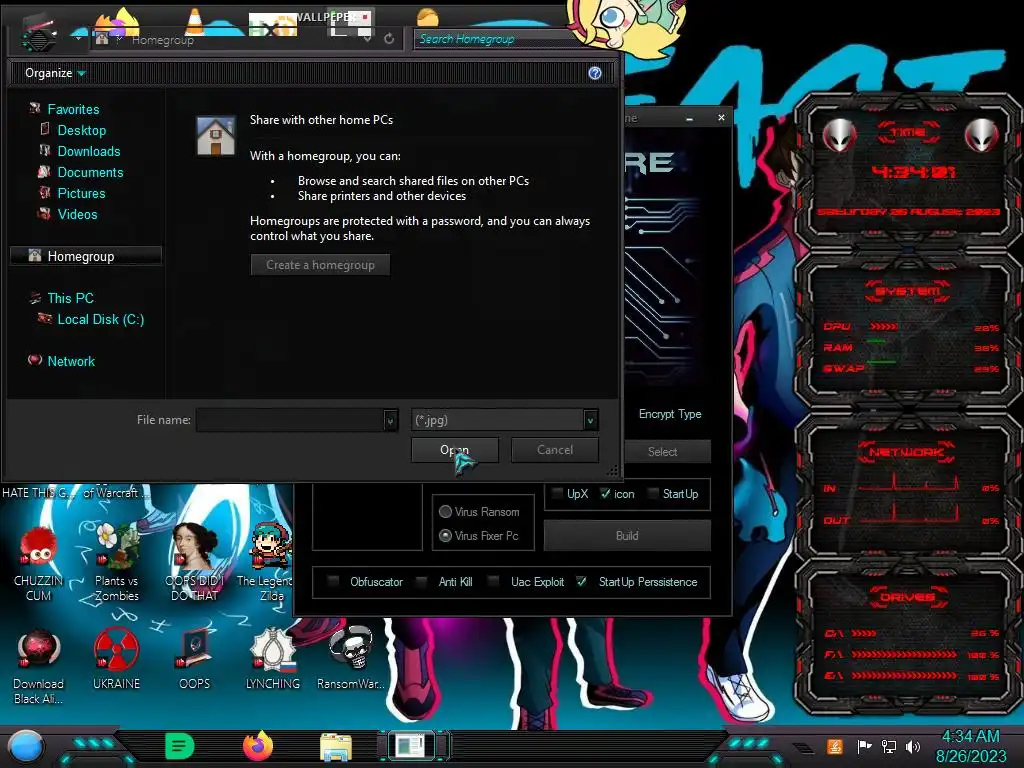Open File Explorer from the taskbar
This screenshot has height=768, width=1024.
coord(336,748)
